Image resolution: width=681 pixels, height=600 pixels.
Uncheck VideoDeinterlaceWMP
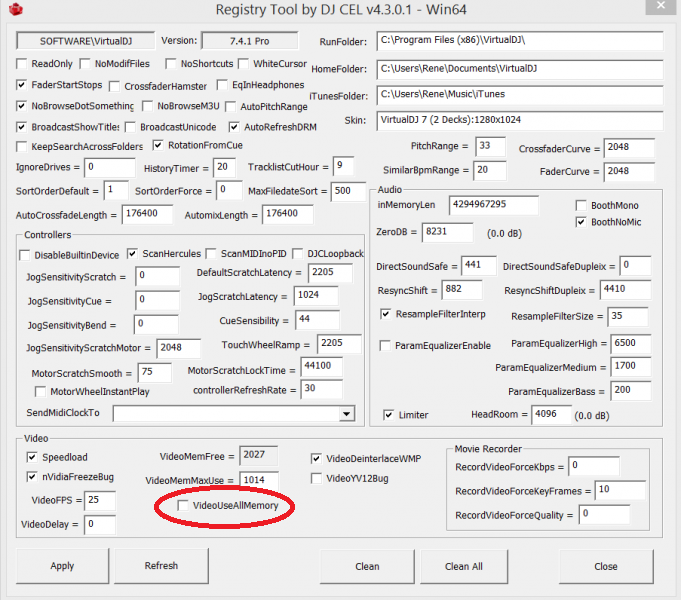point(316,458)
